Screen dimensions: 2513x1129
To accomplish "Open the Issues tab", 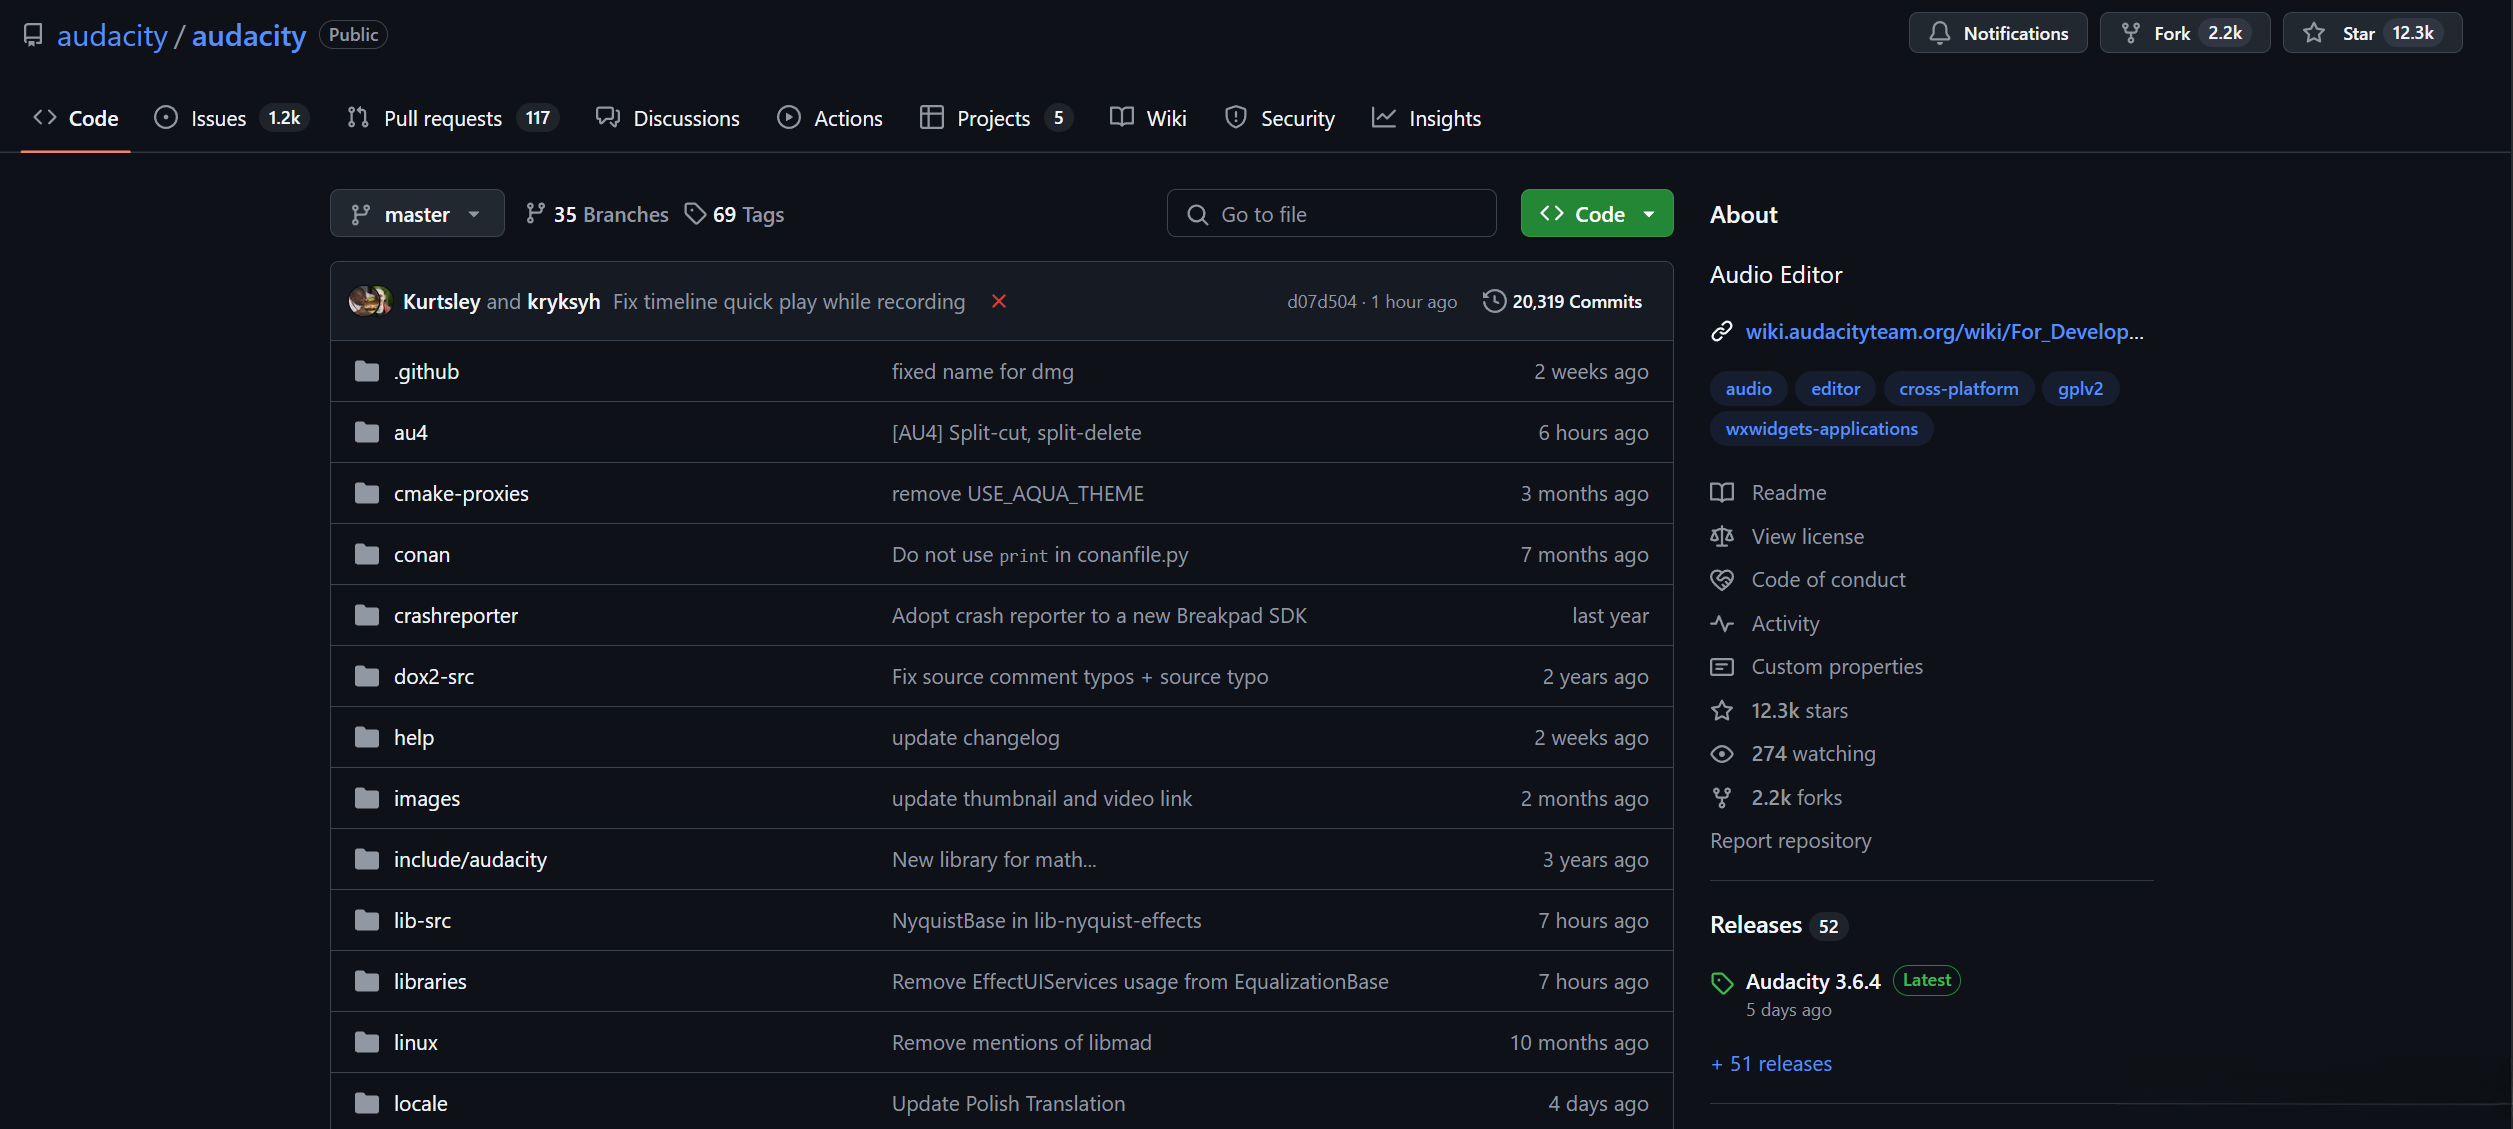I will 218,118.
